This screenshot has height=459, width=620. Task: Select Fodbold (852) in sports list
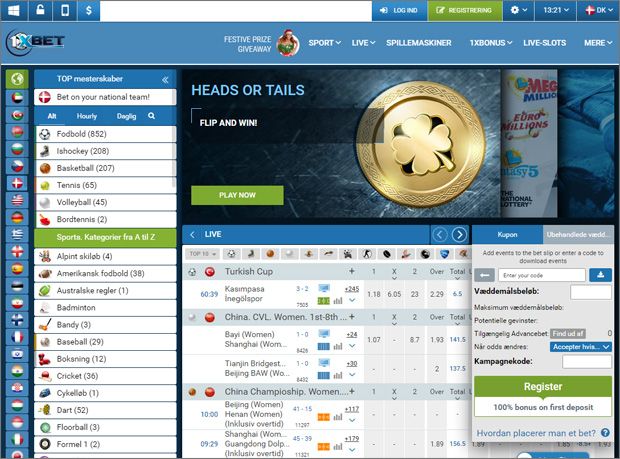[83, 133]
